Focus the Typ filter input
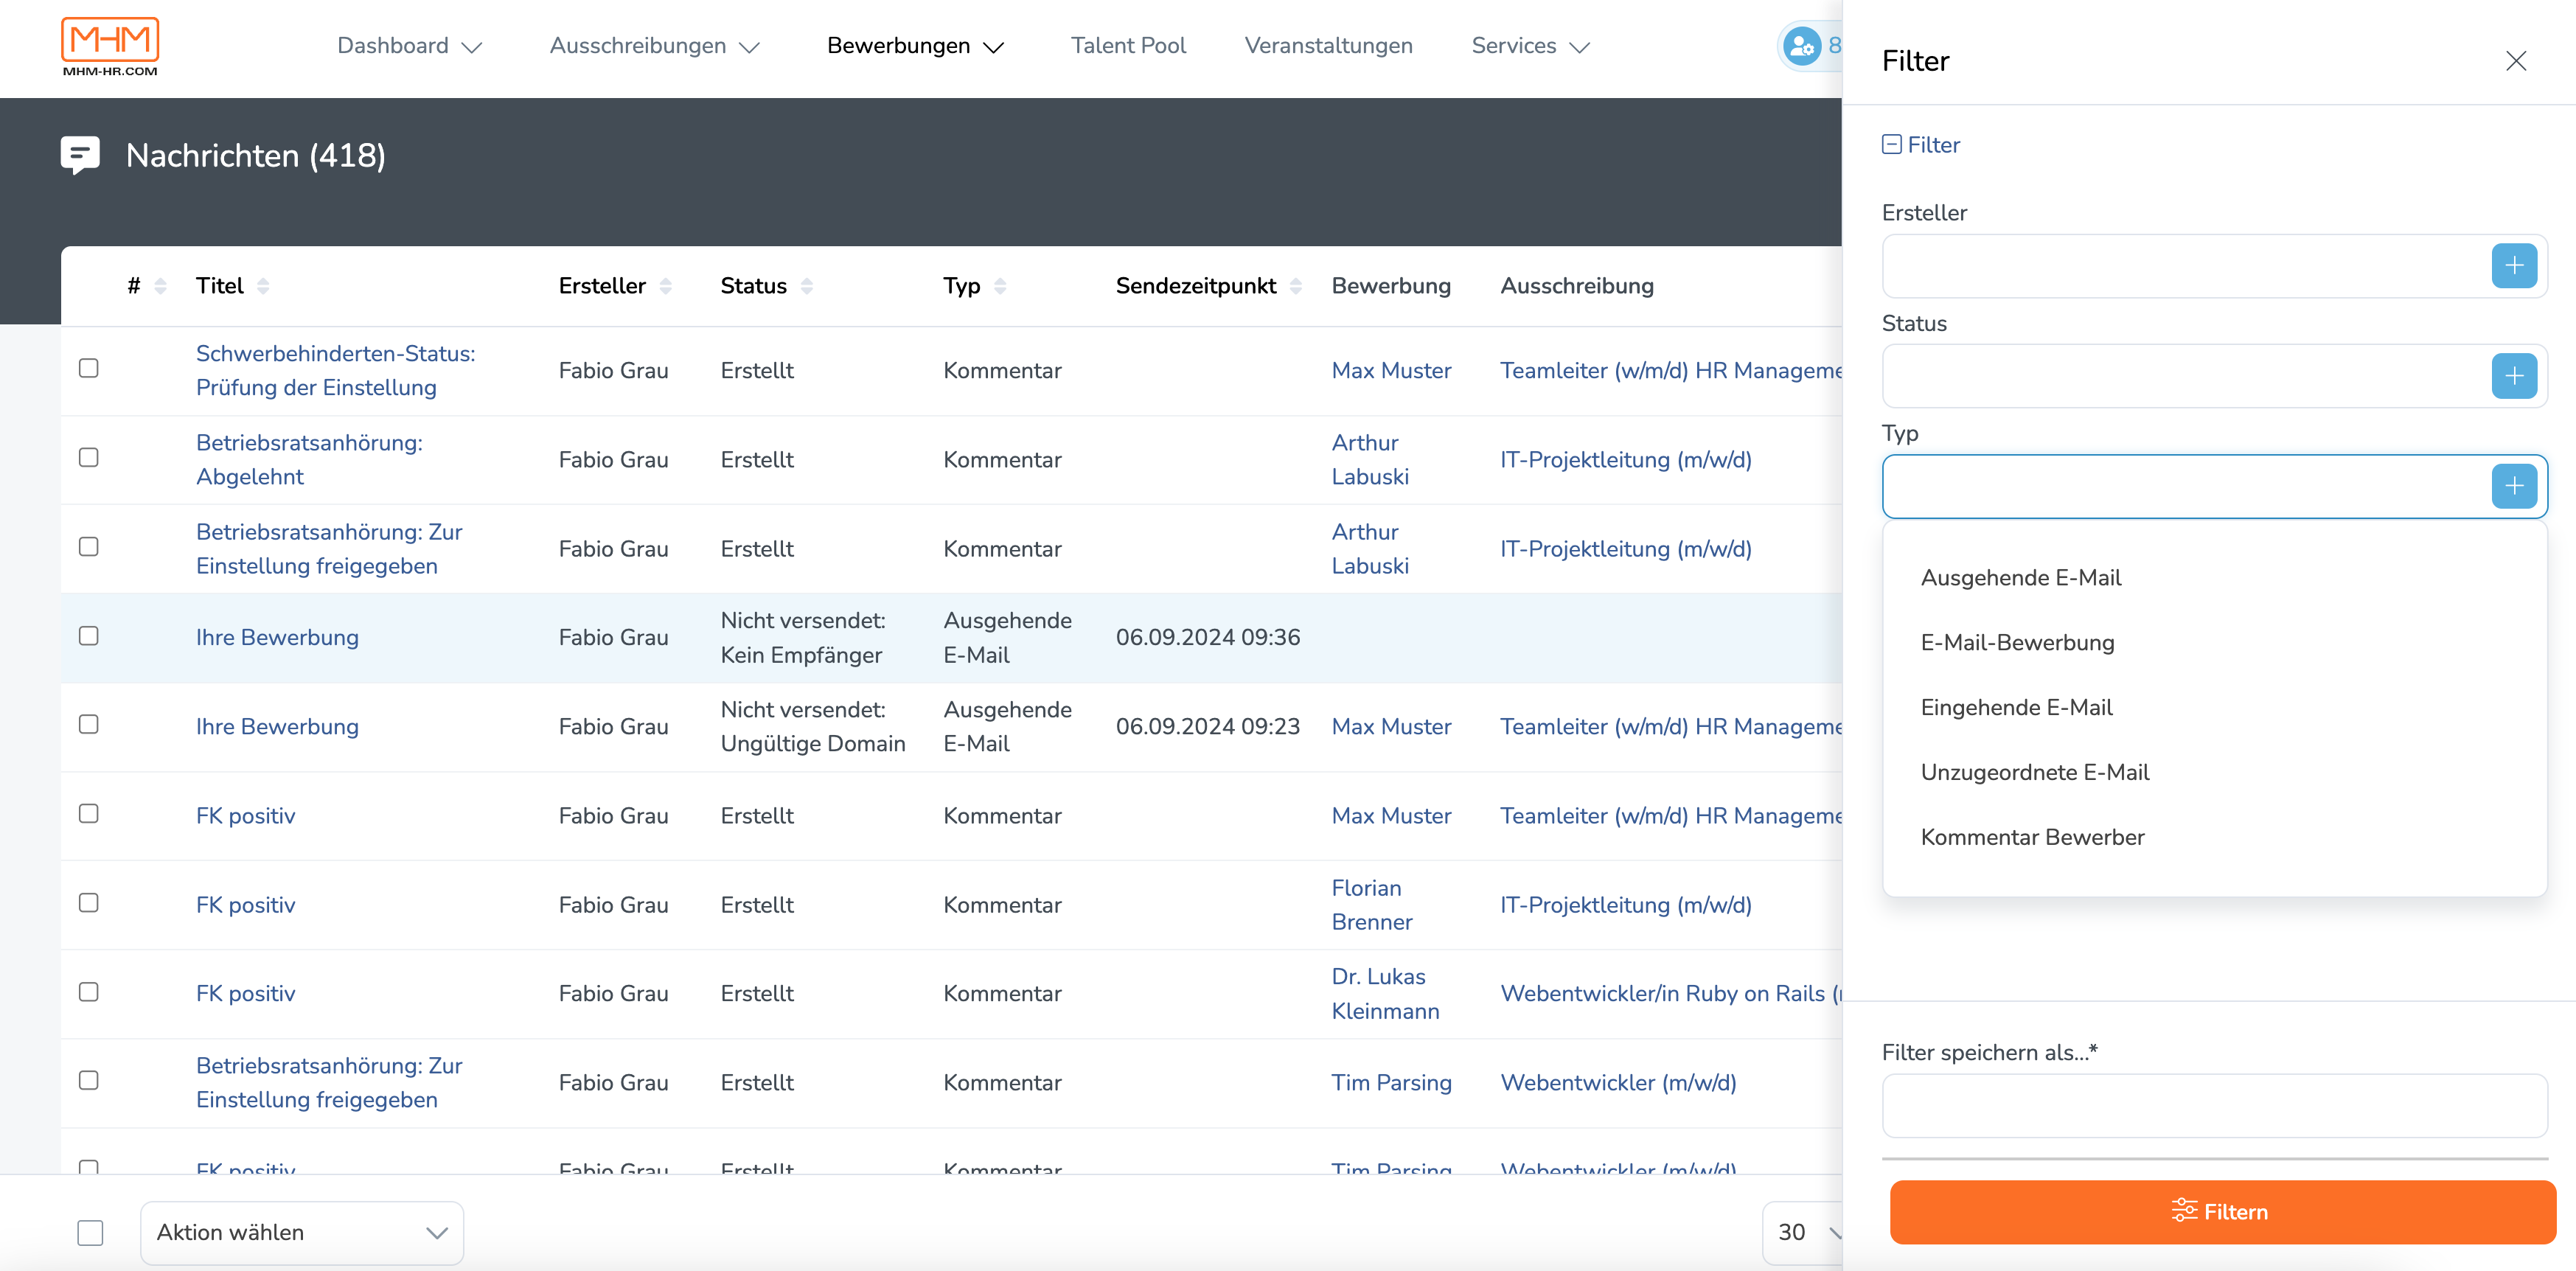Screen dimensions: 2576x1271 [x=2185, y=486]
